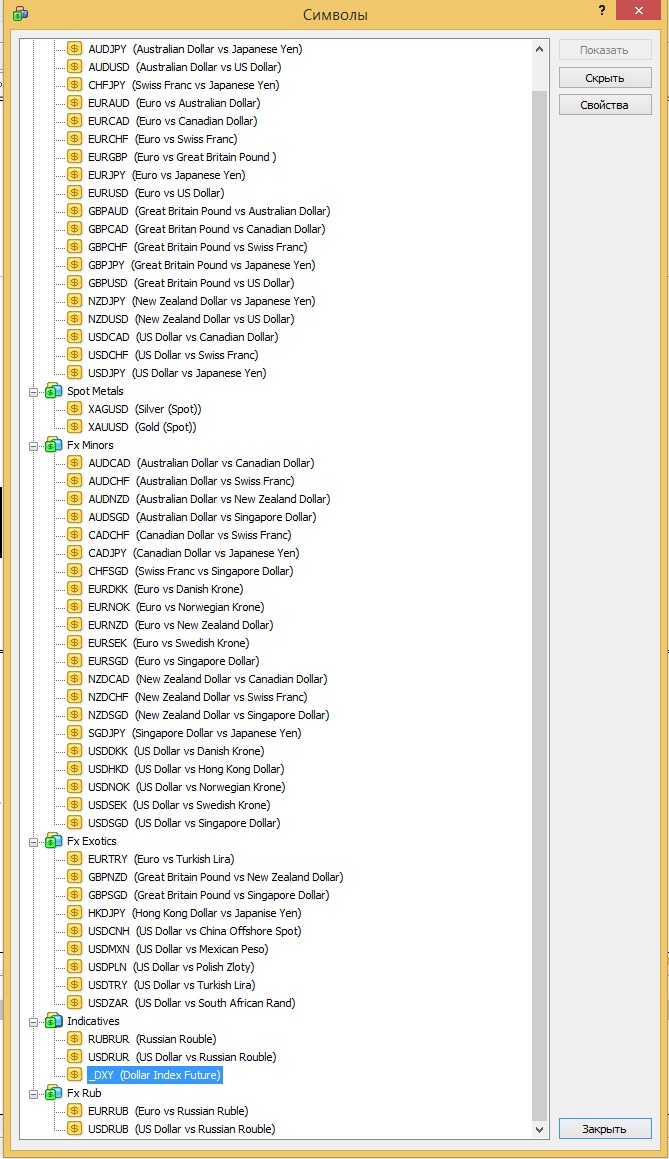Click the coin icon next to EURNOK

[75, 607]
